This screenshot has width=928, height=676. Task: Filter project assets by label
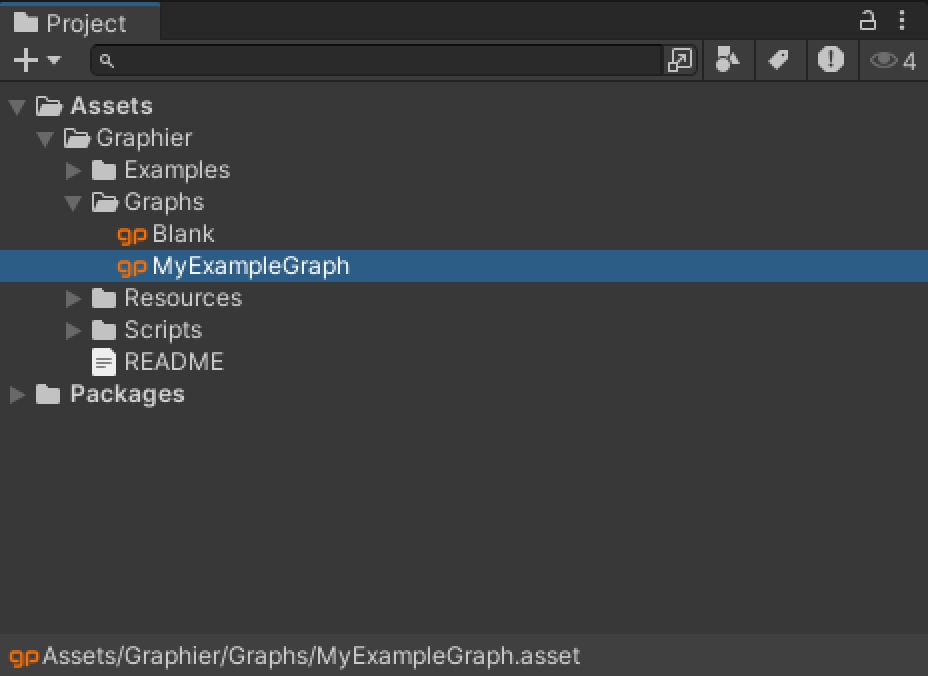click(x=780, y=60)
